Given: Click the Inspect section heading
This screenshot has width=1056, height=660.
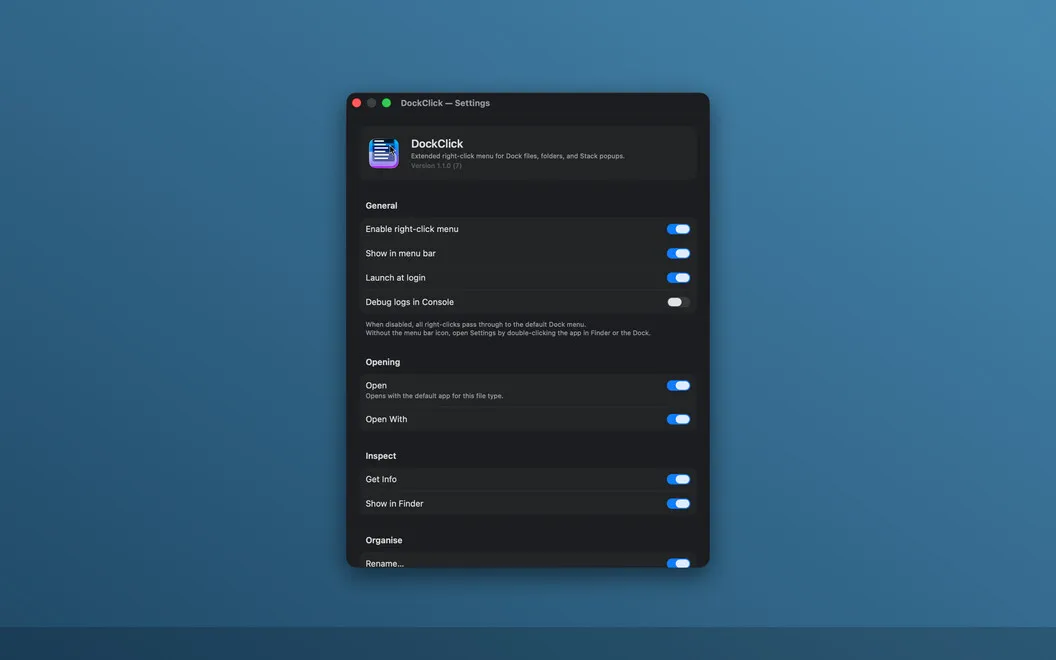Looking at the screenshot, I should coord(381,456).
